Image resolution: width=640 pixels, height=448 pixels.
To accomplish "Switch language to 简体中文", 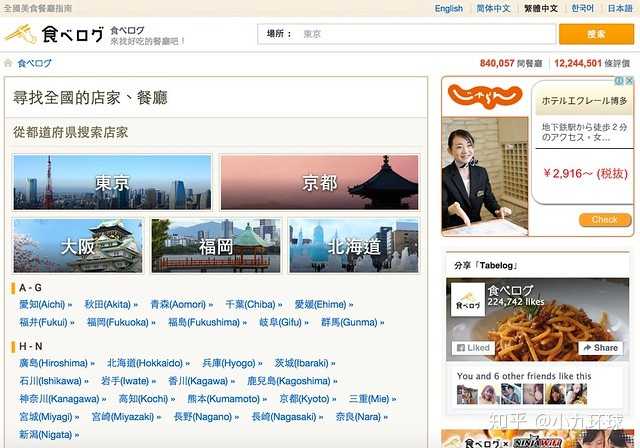I will [x=493, y=9].
